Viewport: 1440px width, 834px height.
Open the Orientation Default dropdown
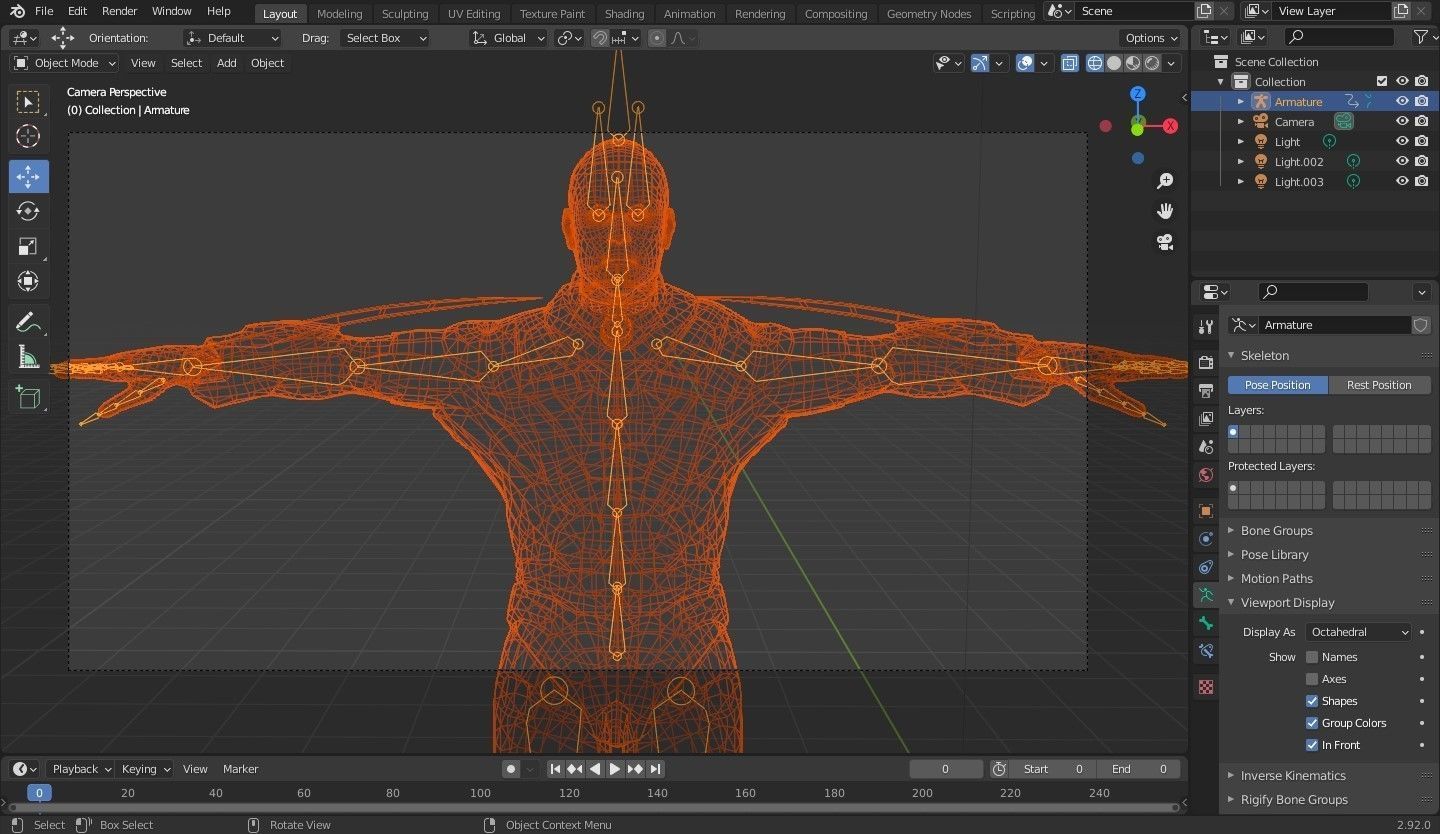click(233, 38)
